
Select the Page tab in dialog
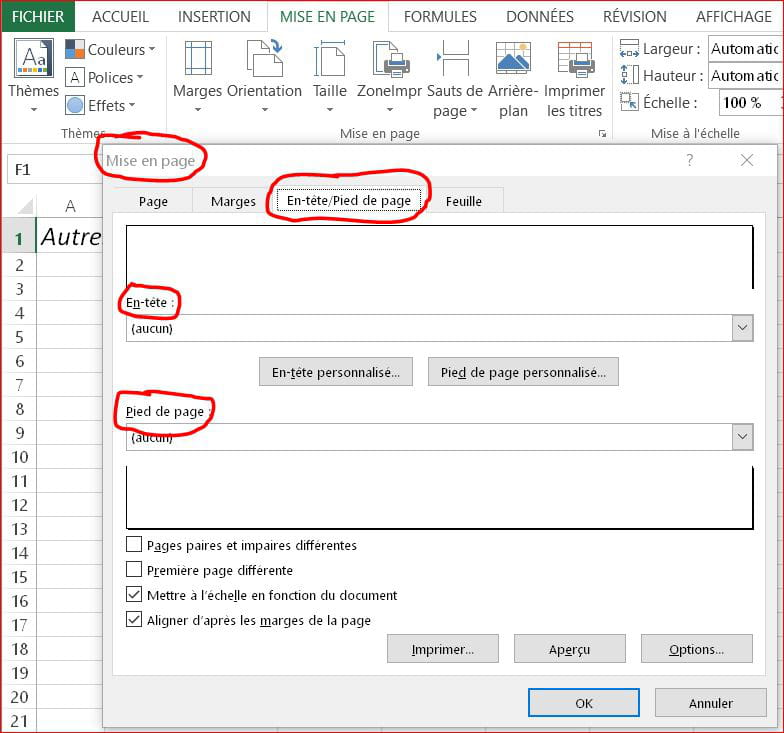153,201
